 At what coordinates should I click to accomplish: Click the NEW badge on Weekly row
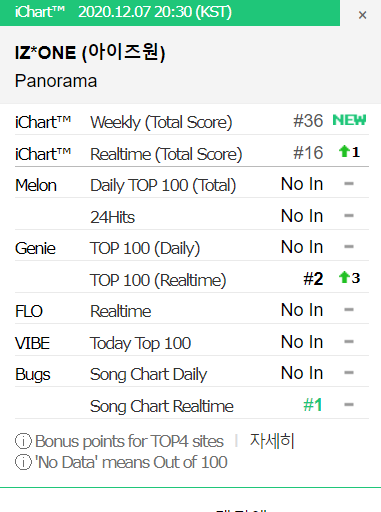(349, 120)
